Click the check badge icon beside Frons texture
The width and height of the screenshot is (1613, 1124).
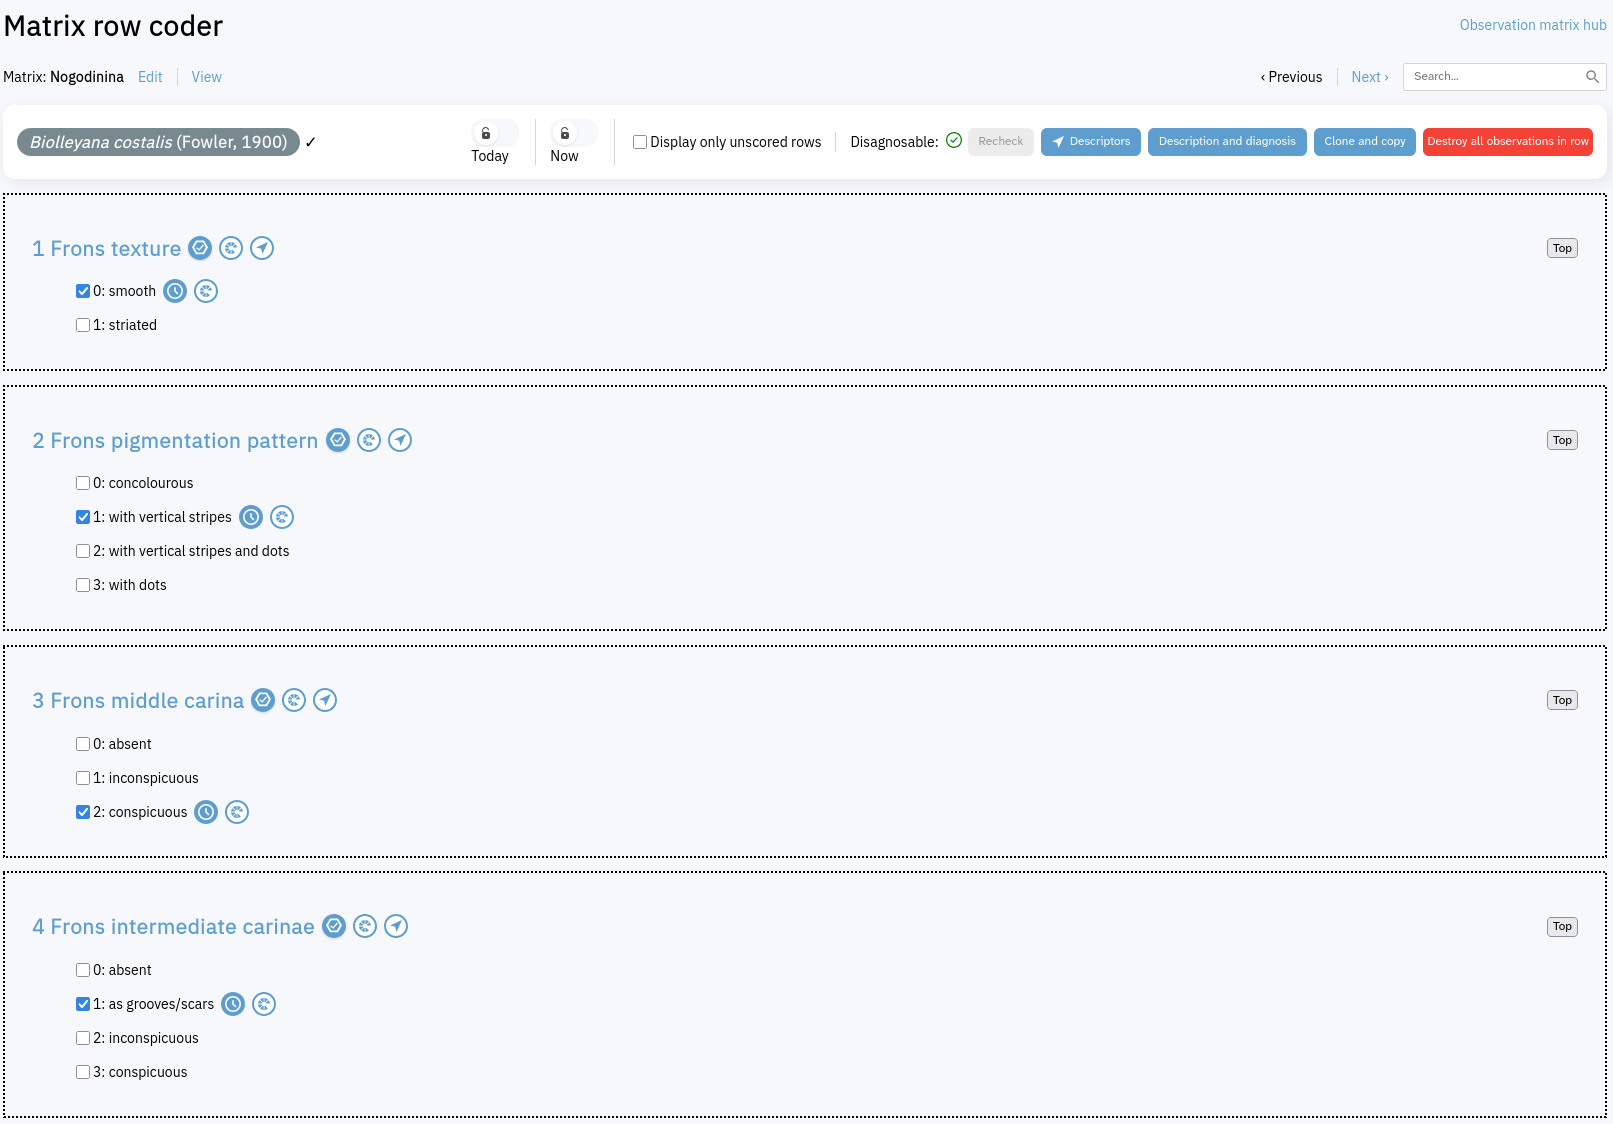click(200, 248)
